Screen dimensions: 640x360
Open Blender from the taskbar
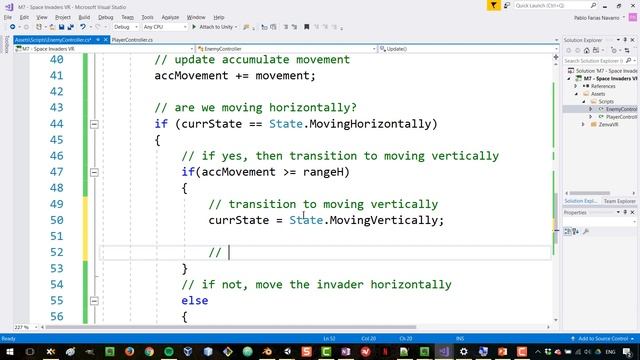(267, 351)
